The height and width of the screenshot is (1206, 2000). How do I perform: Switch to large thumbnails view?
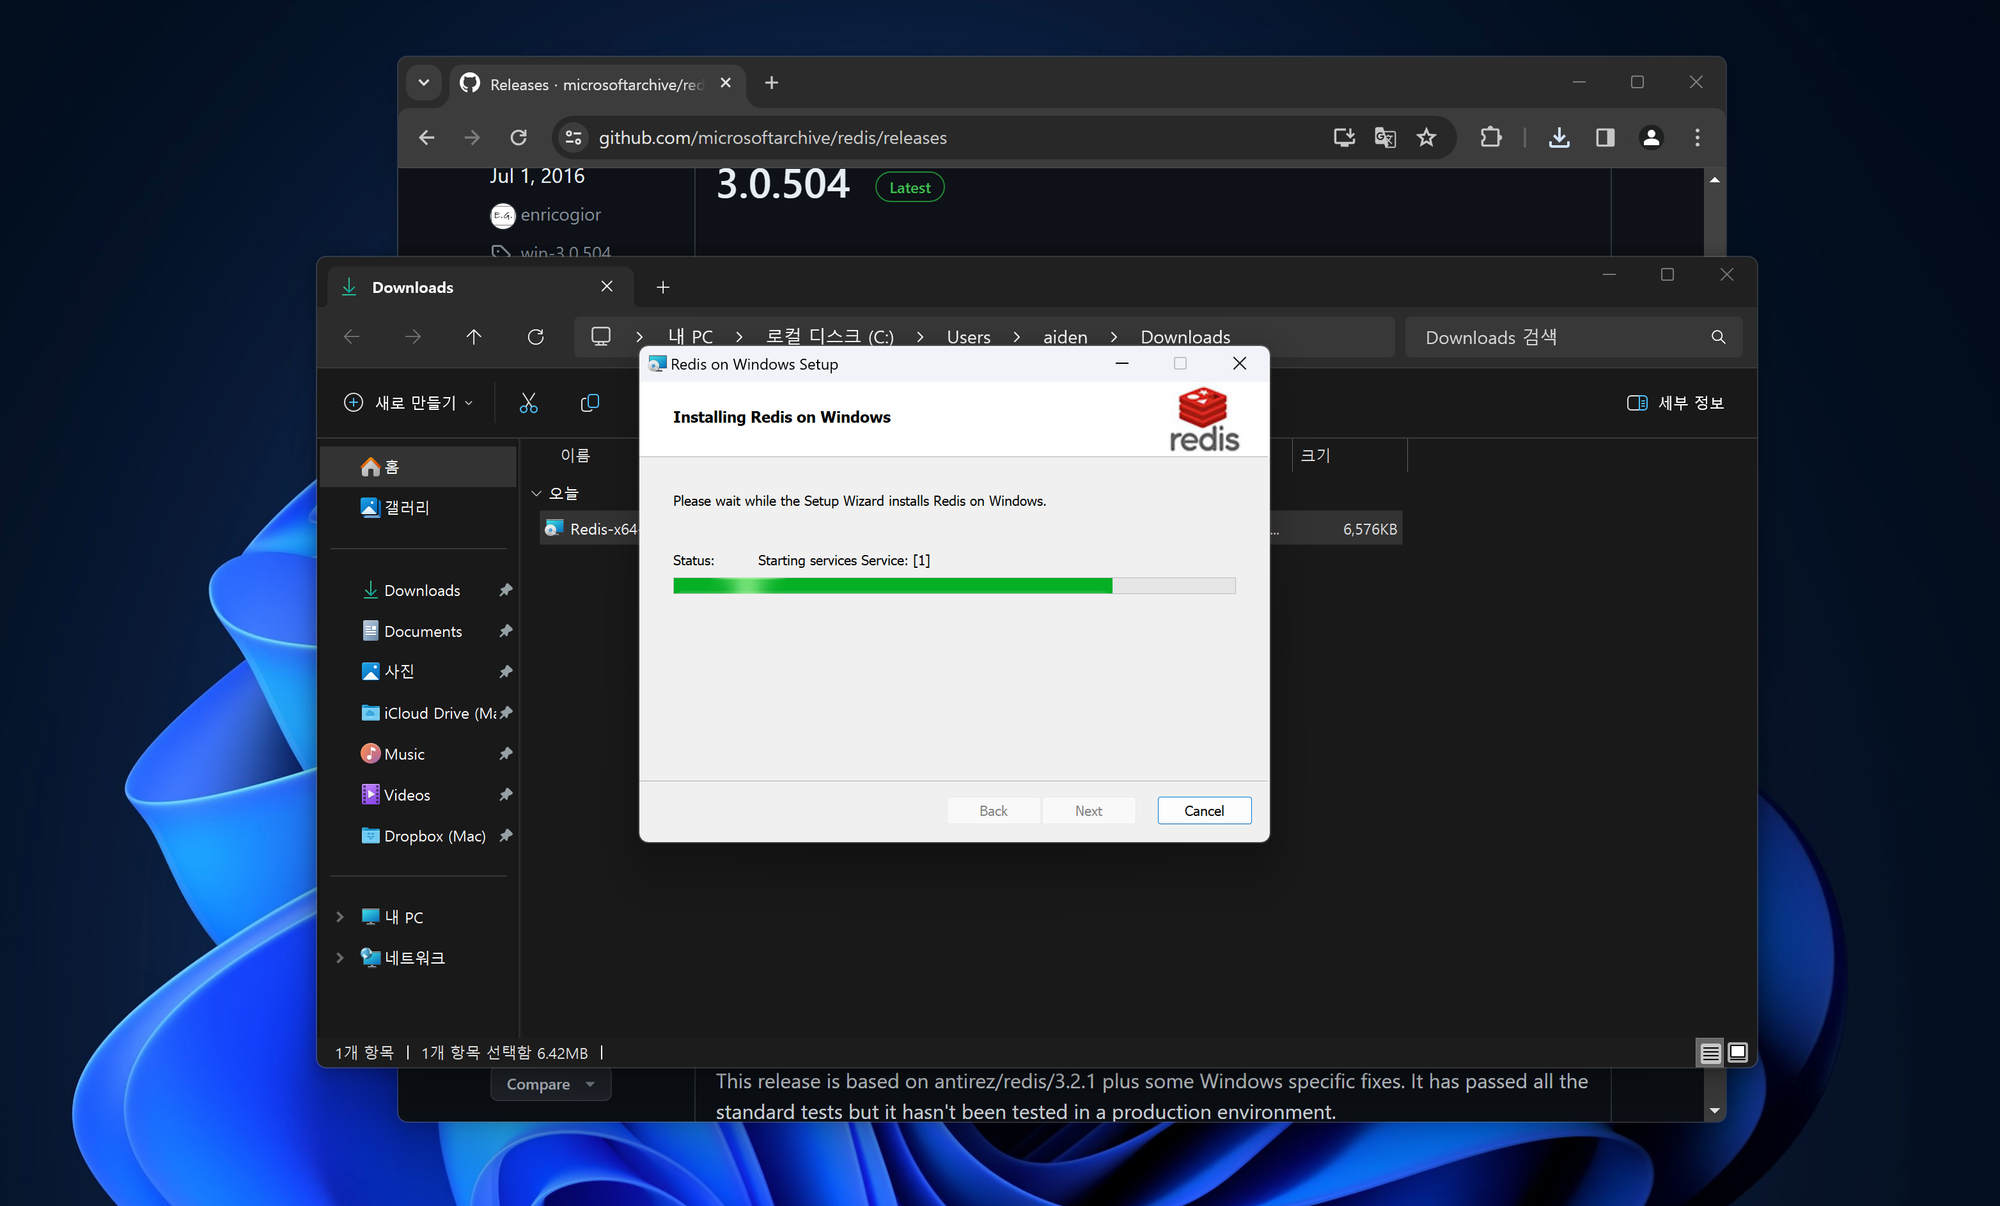click(1738, 1052)
